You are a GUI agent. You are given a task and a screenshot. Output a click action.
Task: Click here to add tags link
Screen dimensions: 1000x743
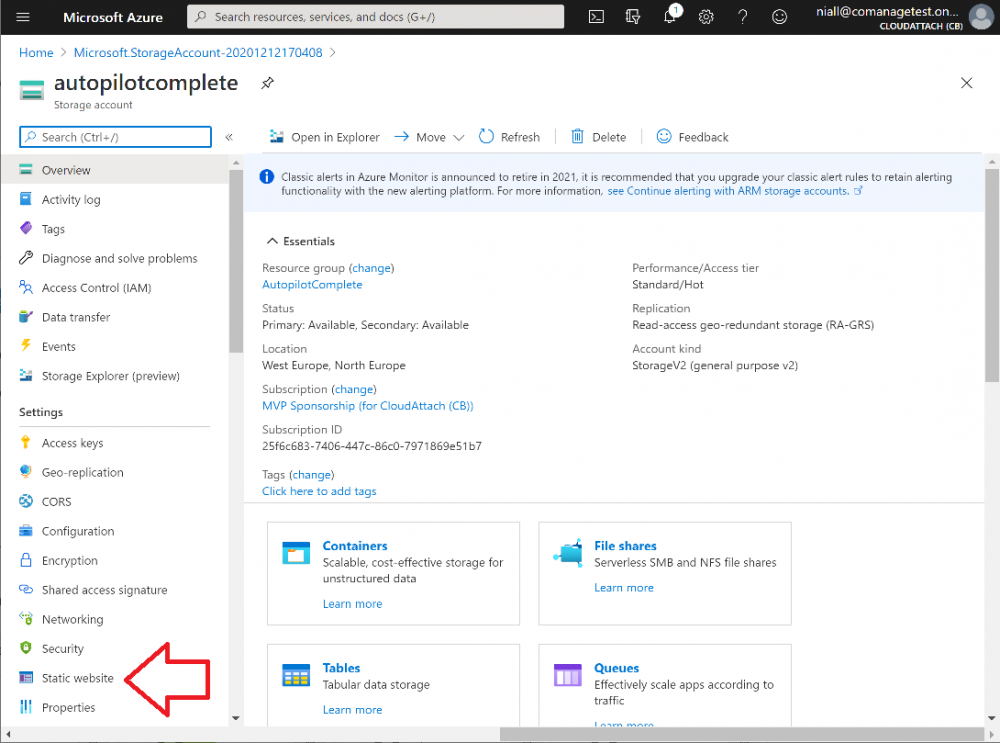(x=320, y=491)
